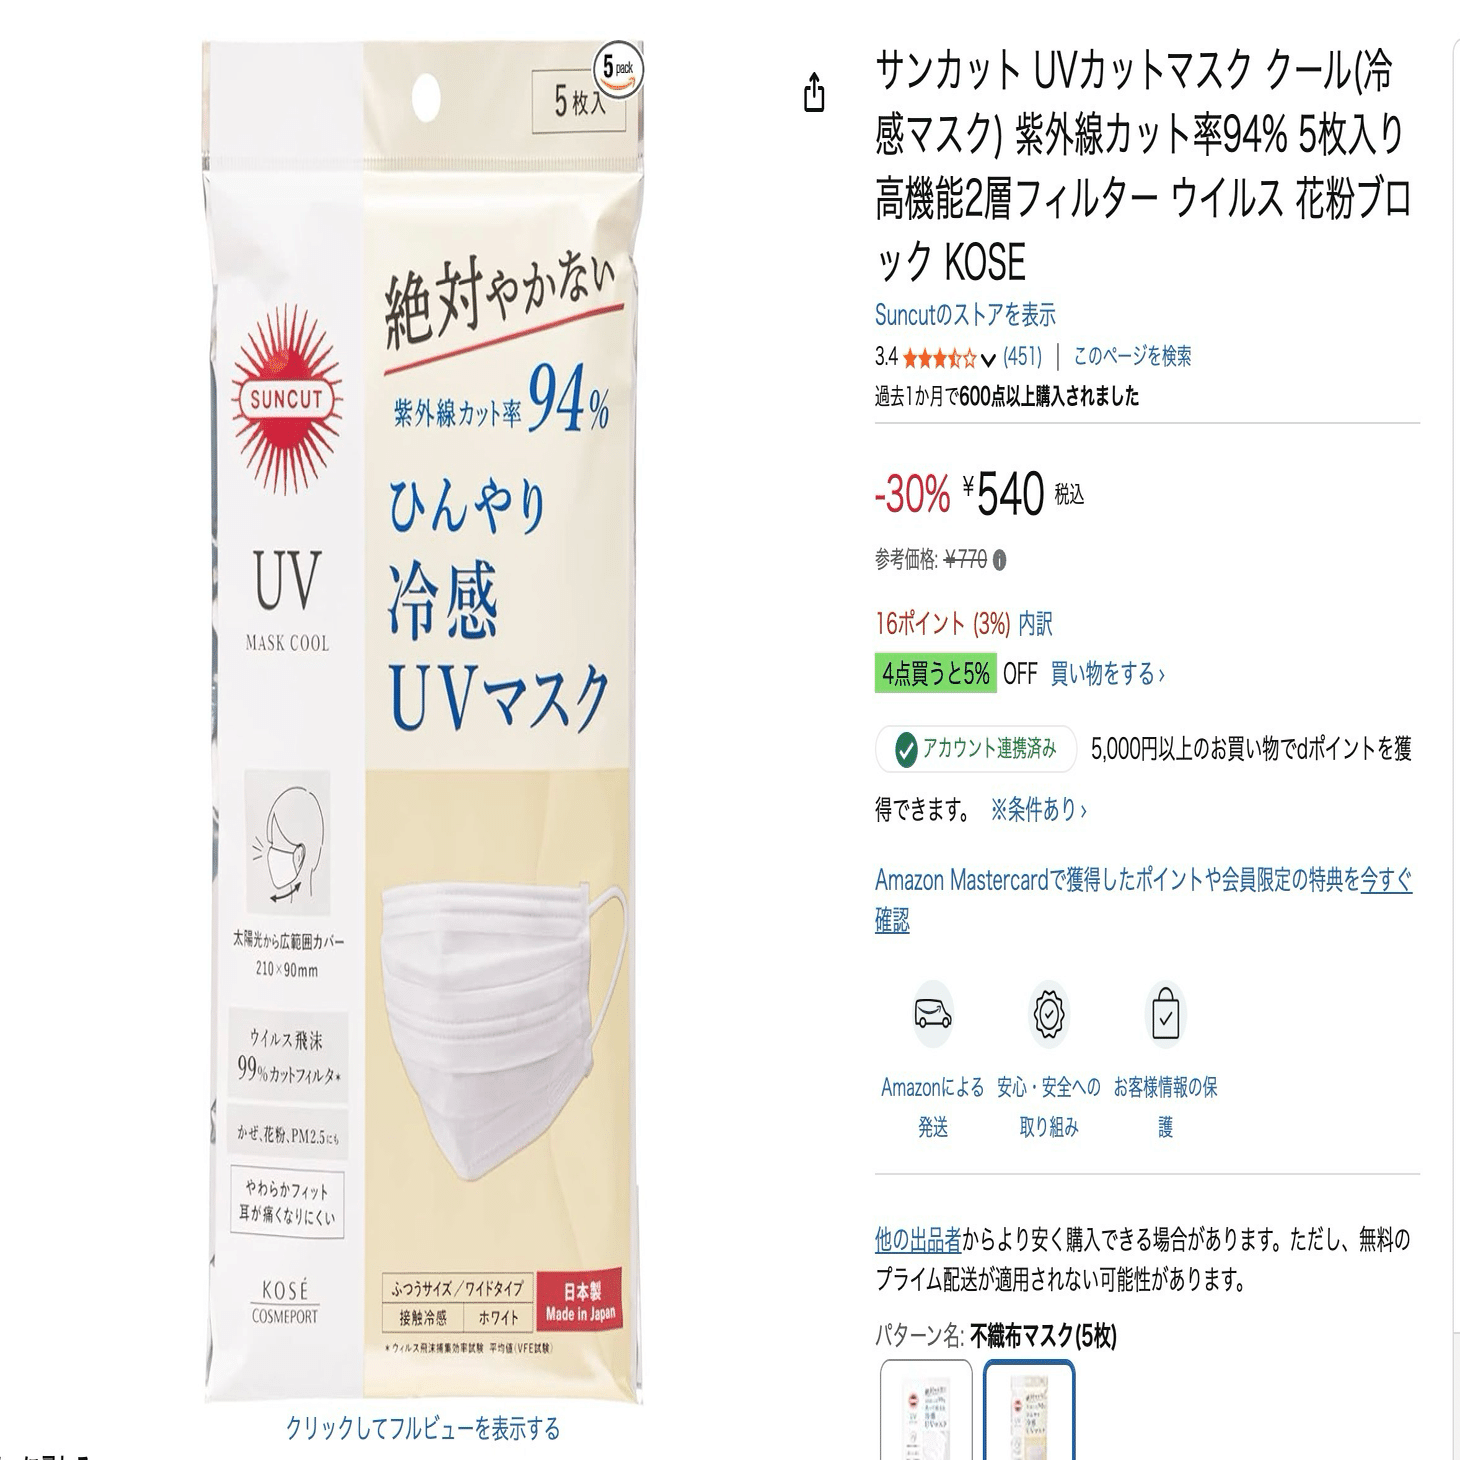Click 買い物をする promotion link
This screenshot has height=1460, width=1460.
1107,674
